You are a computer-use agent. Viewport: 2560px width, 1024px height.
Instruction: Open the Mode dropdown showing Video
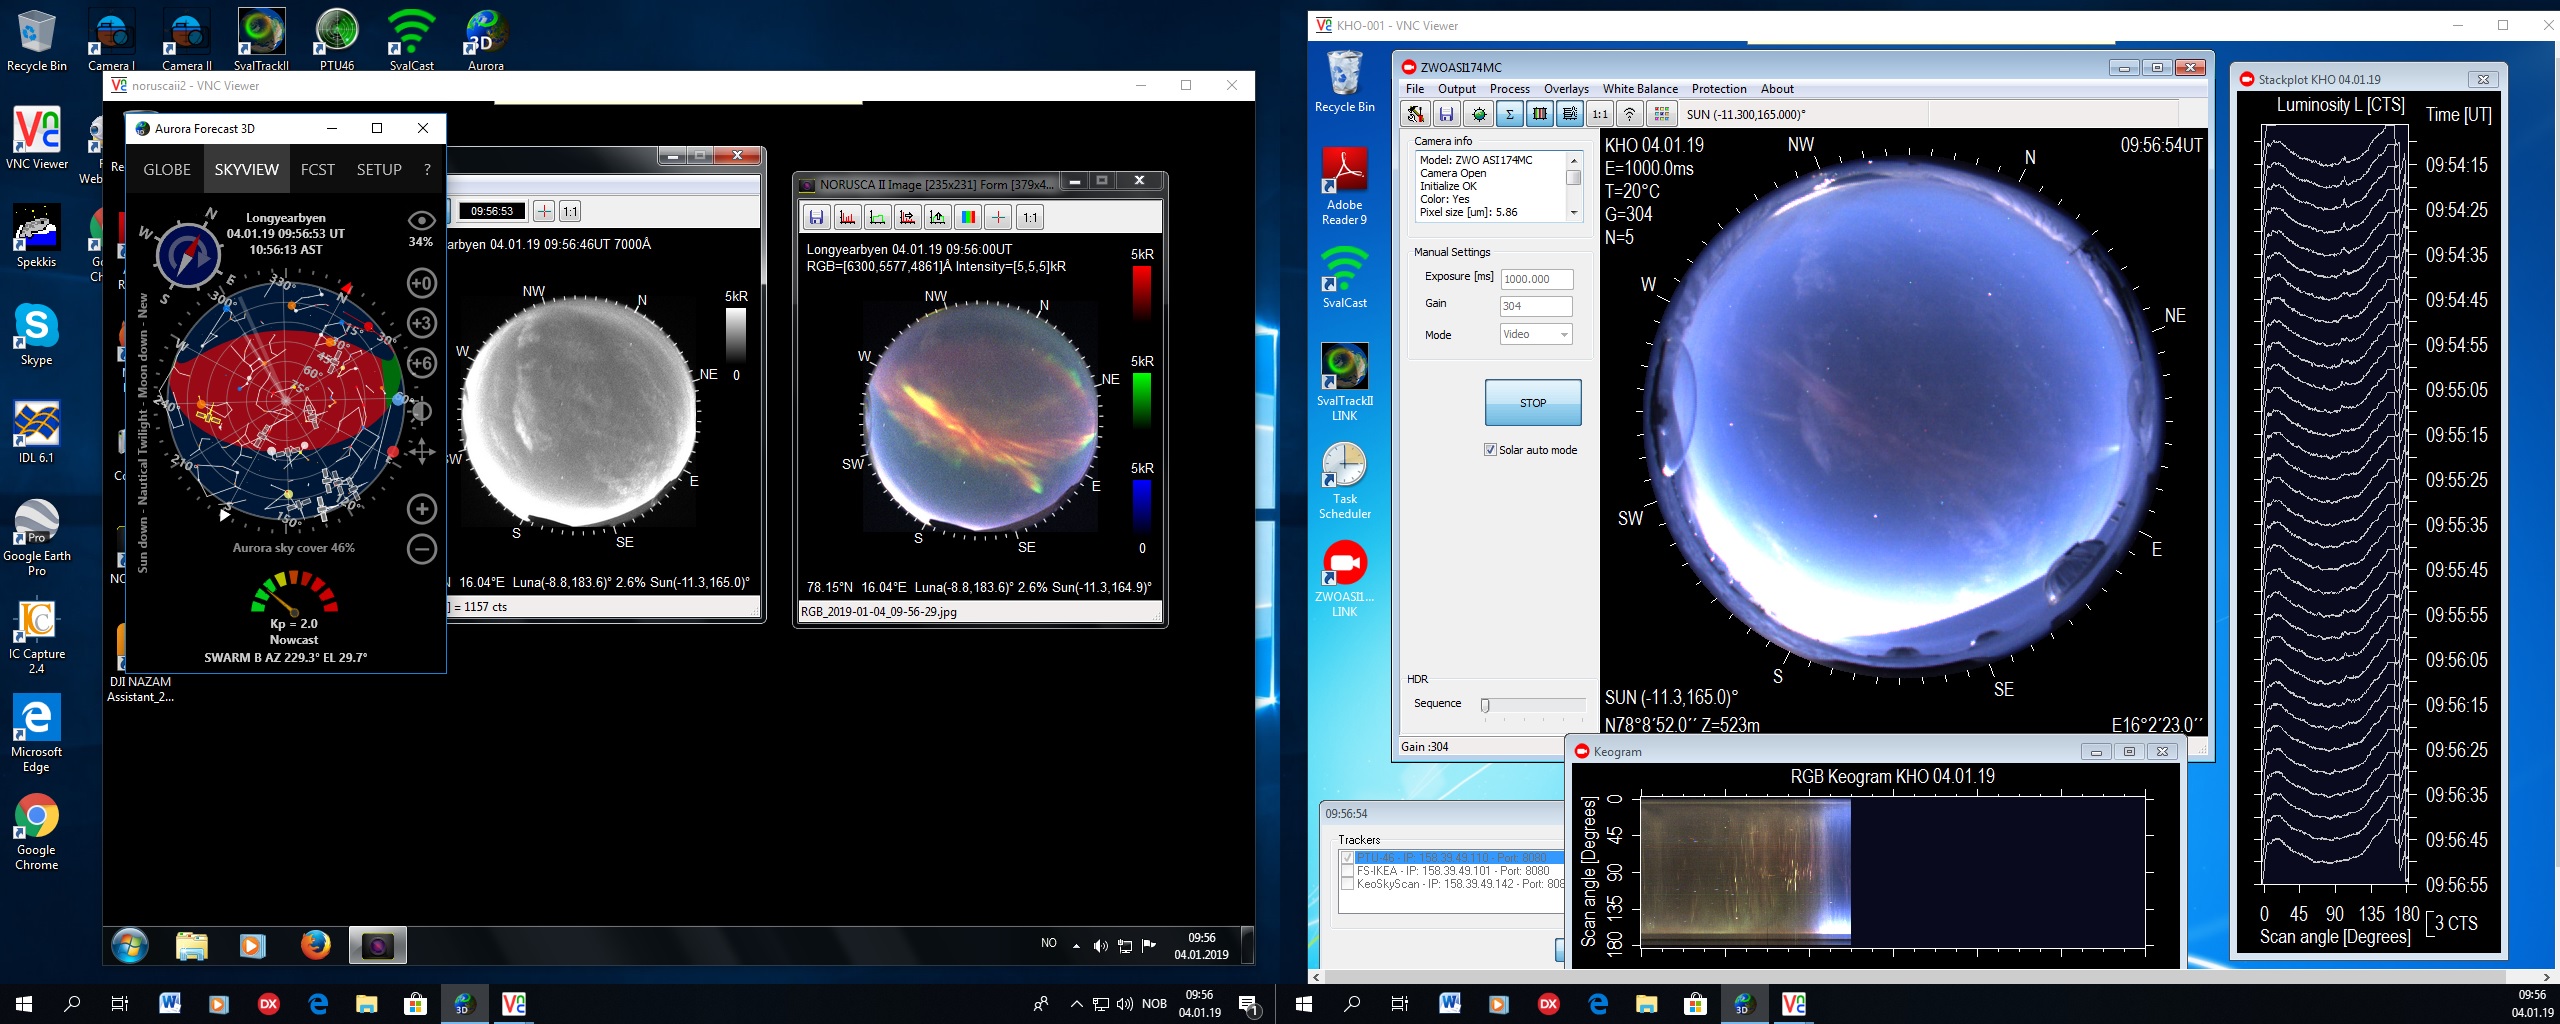pos(1536,334)
